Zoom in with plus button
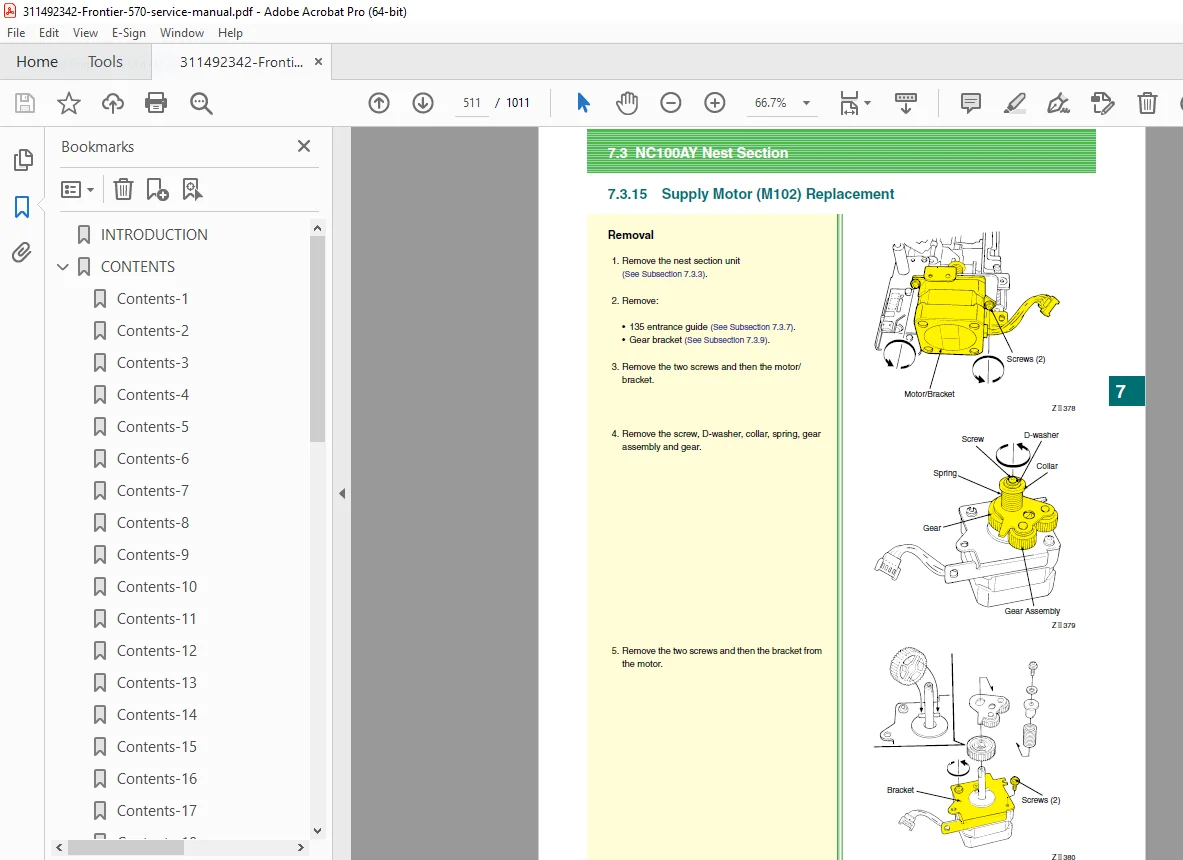The width and height of the screenshot is (1183, 860). pos(714,103)
